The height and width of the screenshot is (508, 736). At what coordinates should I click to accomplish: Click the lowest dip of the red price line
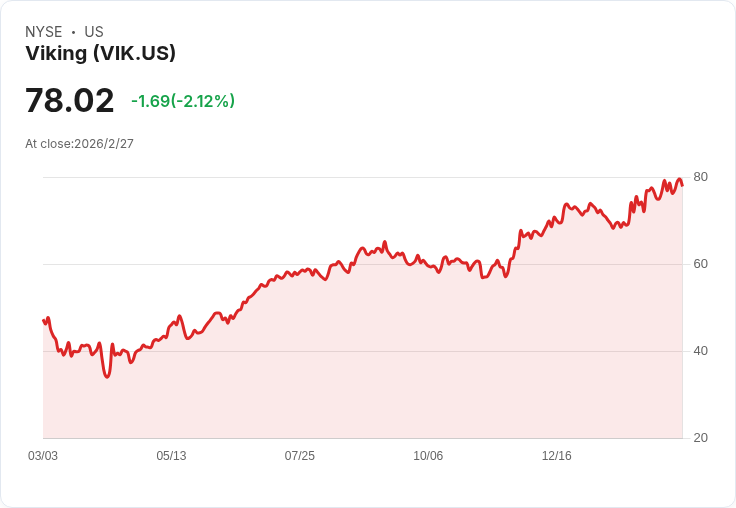coord(107,377)
